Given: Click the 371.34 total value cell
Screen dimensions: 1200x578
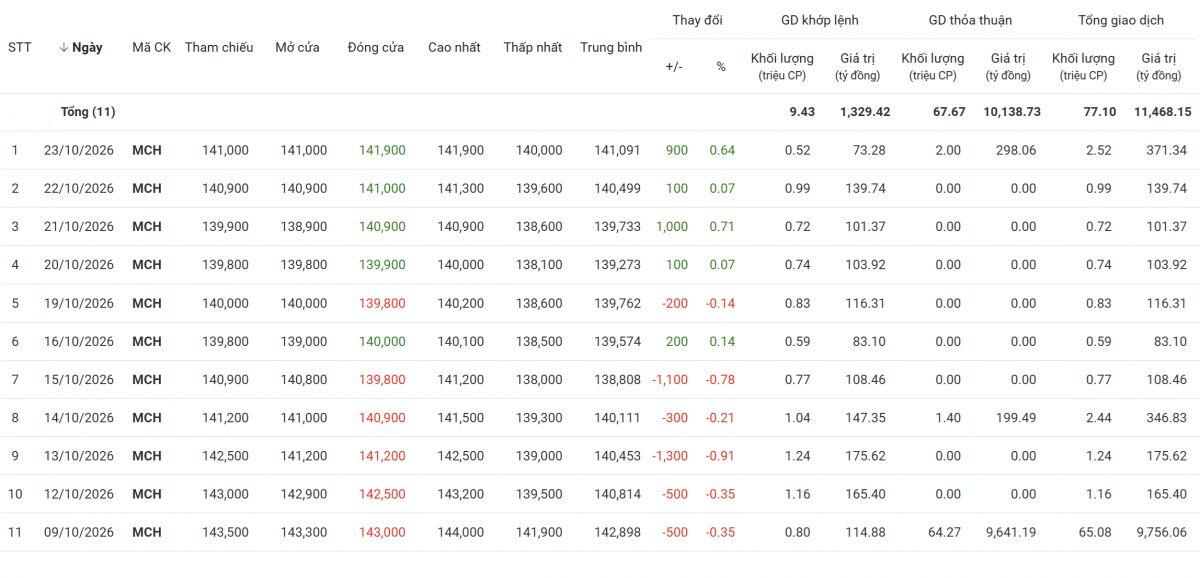Looking at the screenshot, I should (x=1166, y=150).
